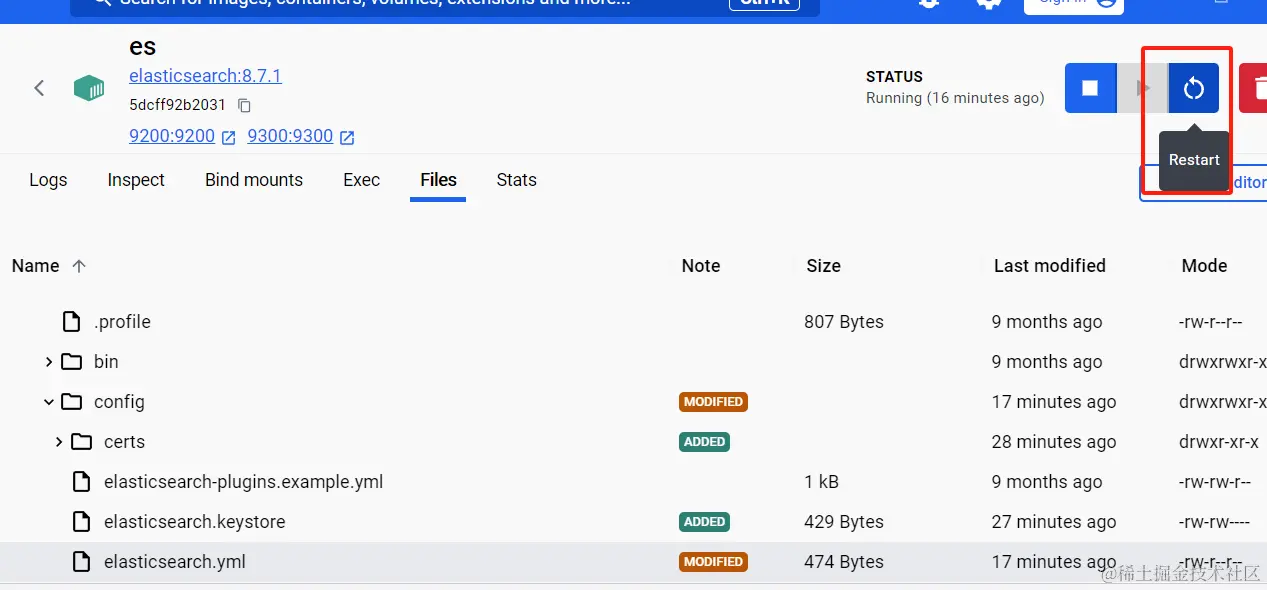Click file icon of elasticsearch.keystore
Screen dimensions: 1267x590
click(81, 522)
